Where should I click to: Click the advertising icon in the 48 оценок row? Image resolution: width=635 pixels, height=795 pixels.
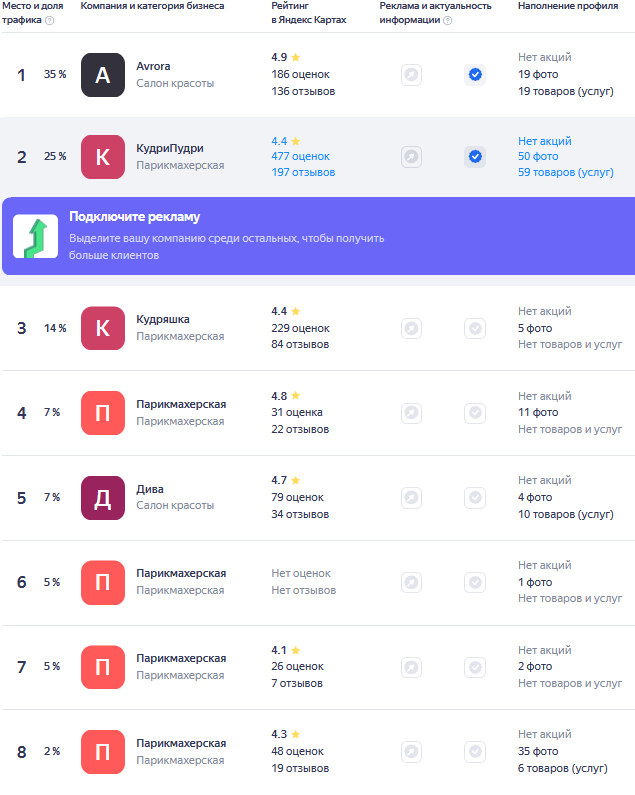coord(411,751)
